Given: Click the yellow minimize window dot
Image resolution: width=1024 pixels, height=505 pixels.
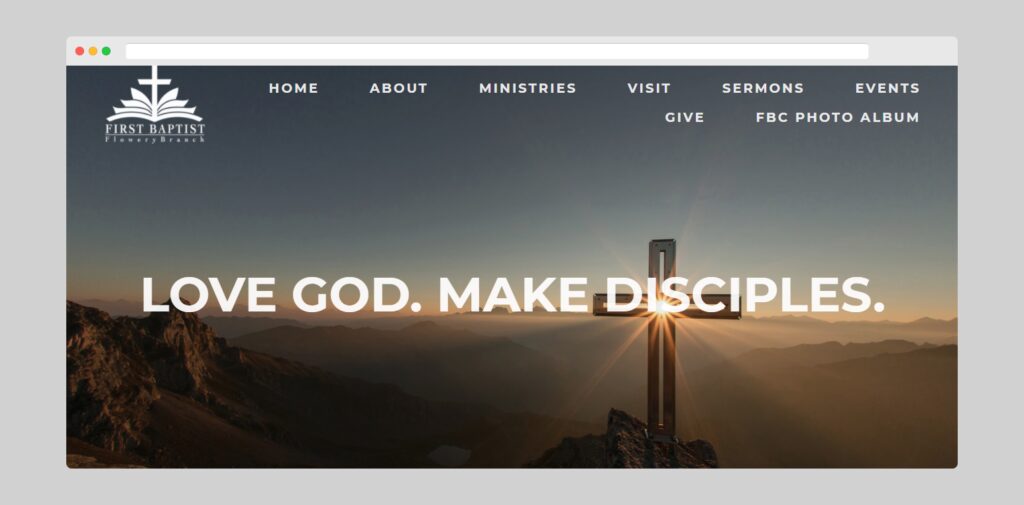Looking at the screenshot, I should [x=93, y=51].
